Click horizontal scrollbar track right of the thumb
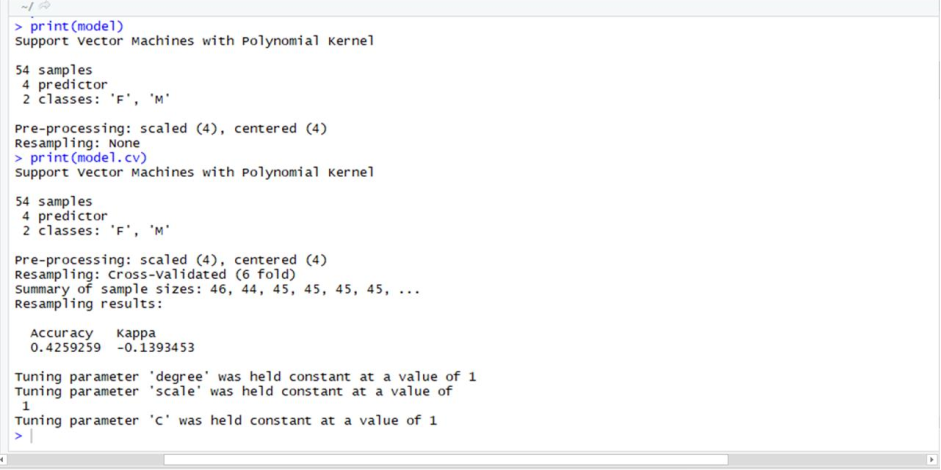Screen dimensions: 941x470 (826, 460)
